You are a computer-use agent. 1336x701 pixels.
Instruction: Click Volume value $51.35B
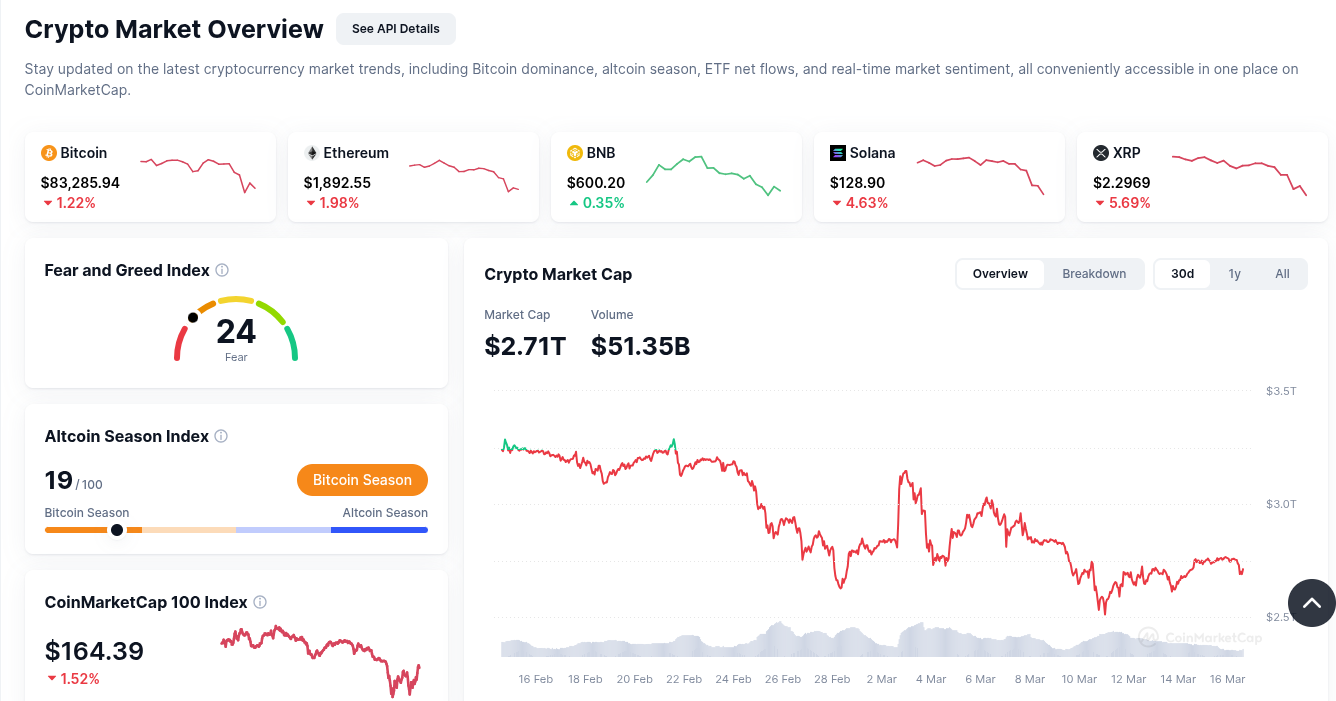click(x=640, y=346)
